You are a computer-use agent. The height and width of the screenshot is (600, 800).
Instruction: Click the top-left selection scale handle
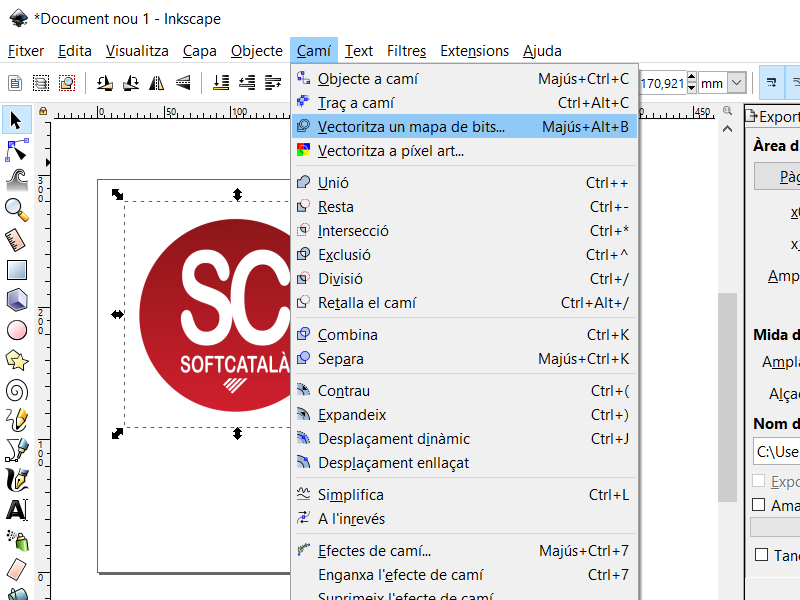coord(117,194)
